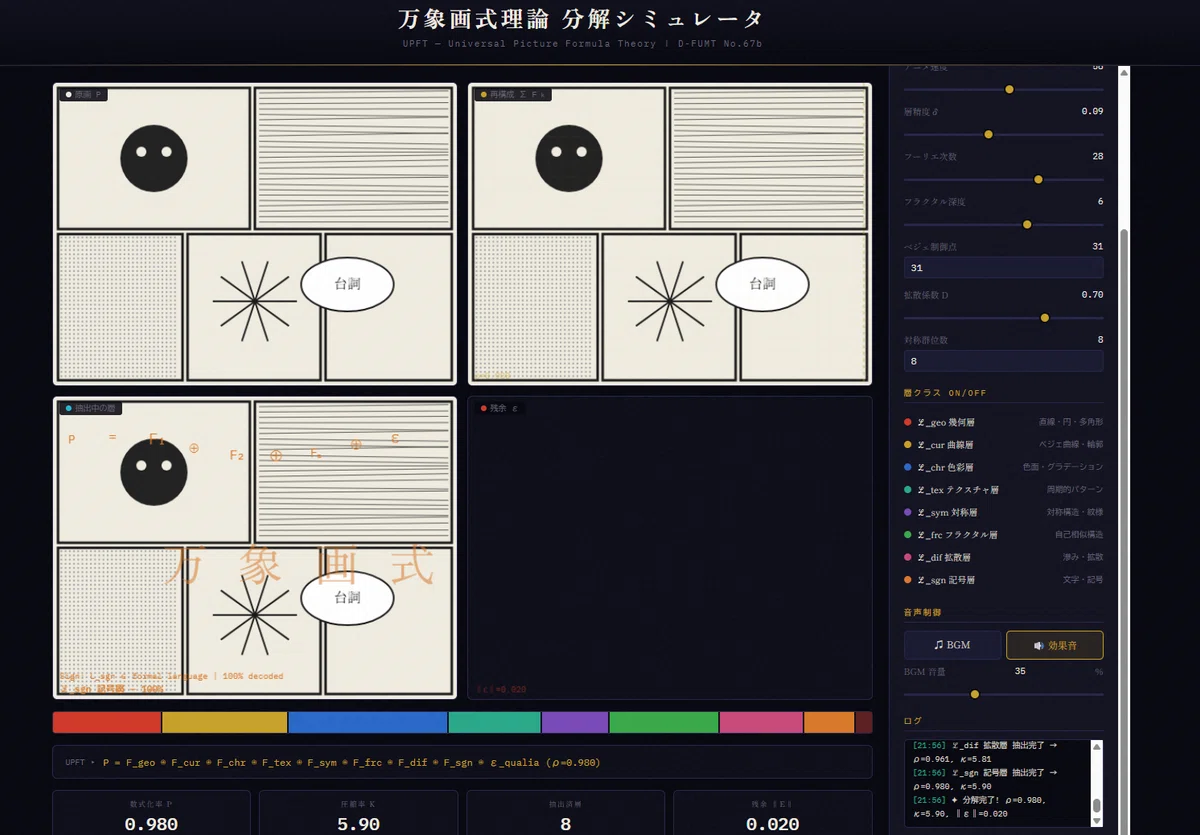
Task: Click the 台詞 speech bubble in 再構成 canvas
Action: (762, 284)
